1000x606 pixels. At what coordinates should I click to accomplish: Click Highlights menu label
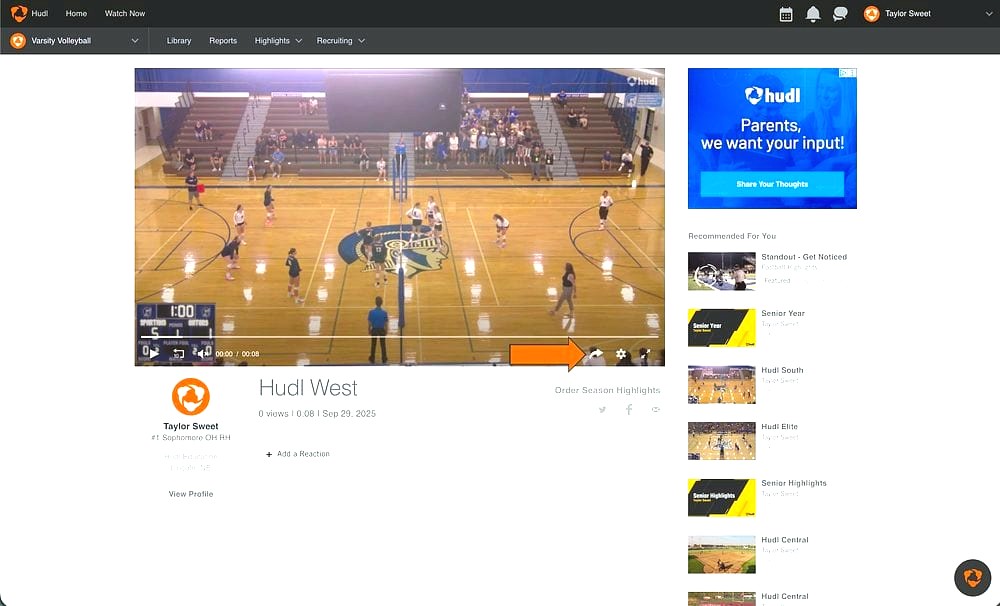coord(272,41)
